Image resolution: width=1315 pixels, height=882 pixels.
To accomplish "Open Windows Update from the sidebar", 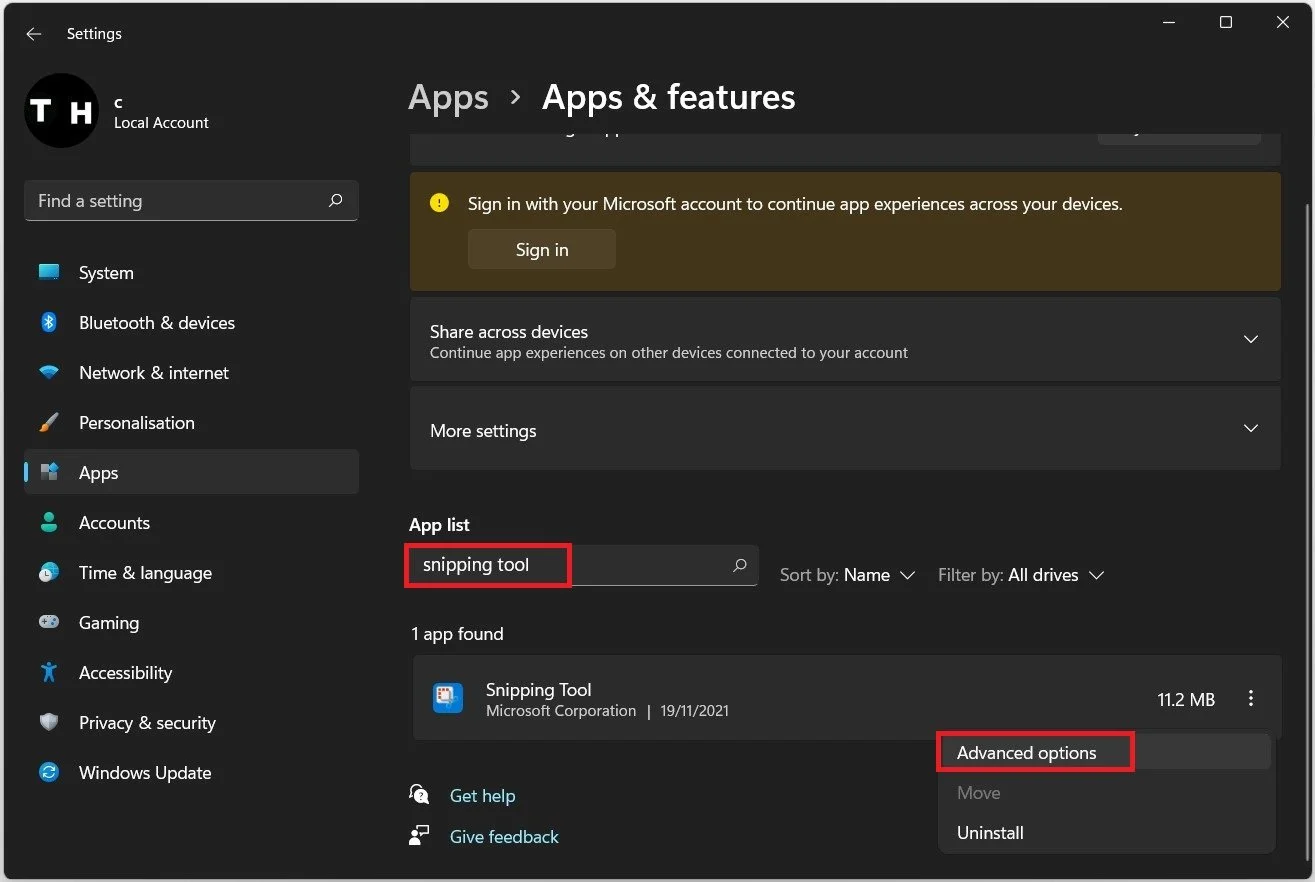I will (48, 772).
